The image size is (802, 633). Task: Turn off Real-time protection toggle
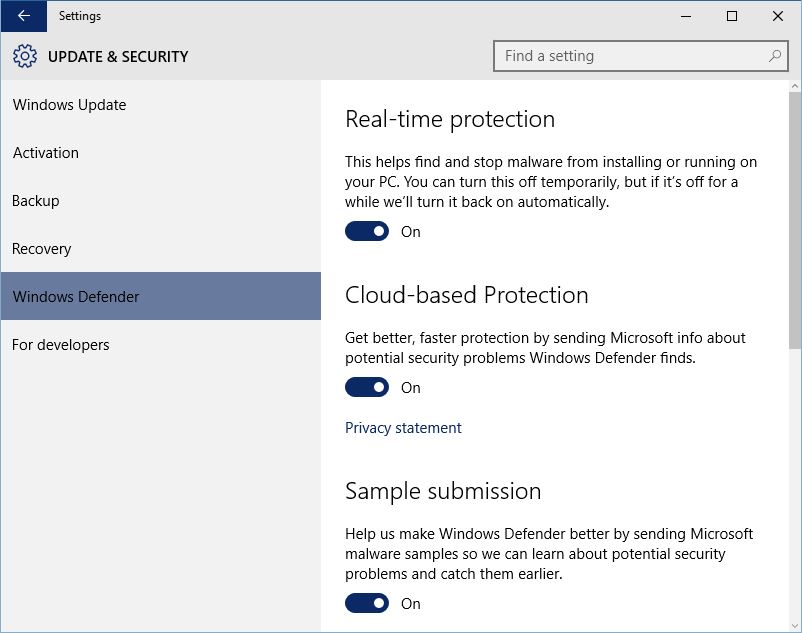pos(367,231)
